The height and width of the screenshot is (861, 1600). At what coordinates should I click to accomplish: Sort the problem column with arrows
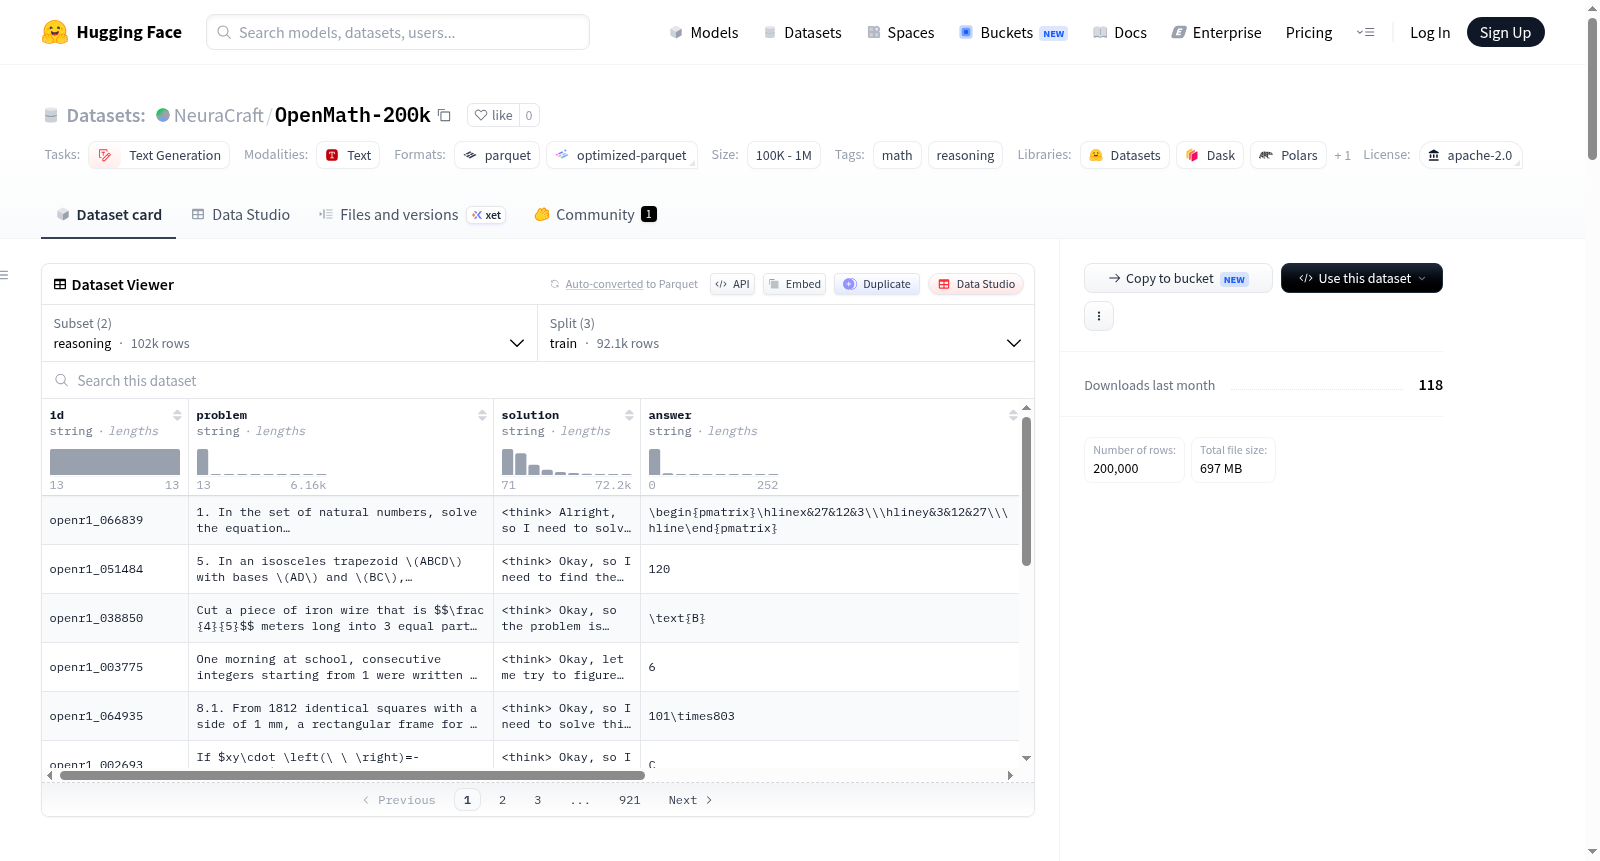coord(482,415)
